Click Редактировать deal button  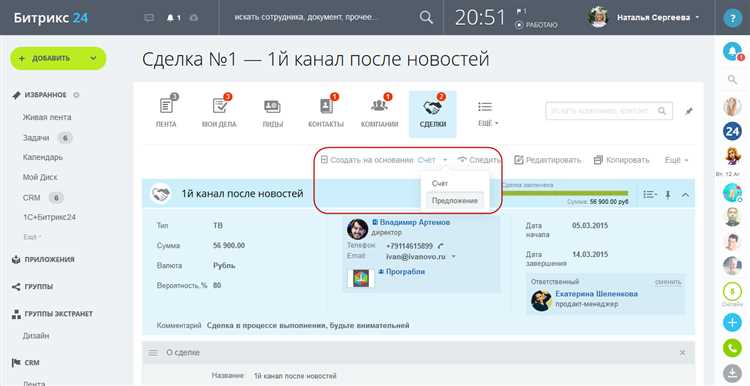(x=548, y=160)
